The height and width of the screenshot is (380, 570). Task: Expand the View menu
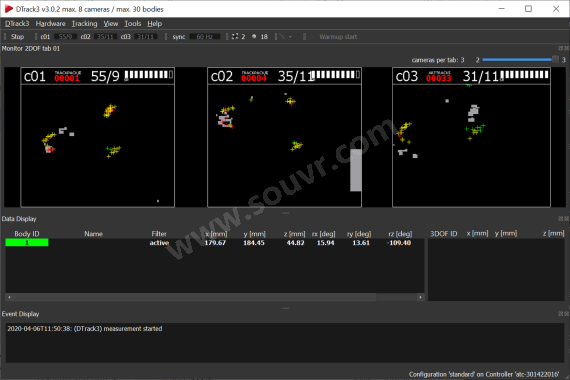click(111, 24)
